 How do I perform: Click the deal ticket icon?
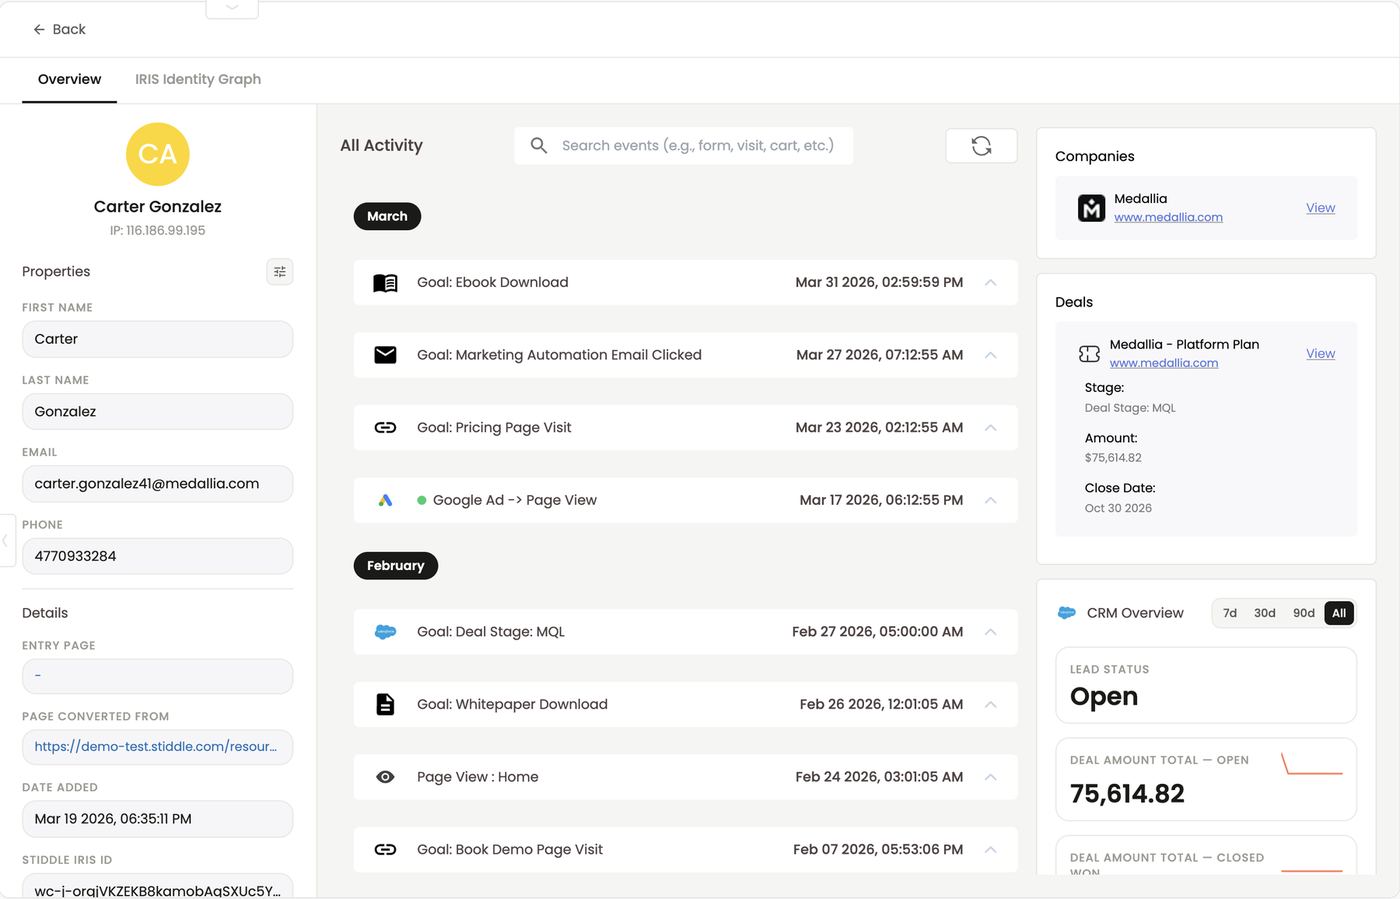[1089, 354]
